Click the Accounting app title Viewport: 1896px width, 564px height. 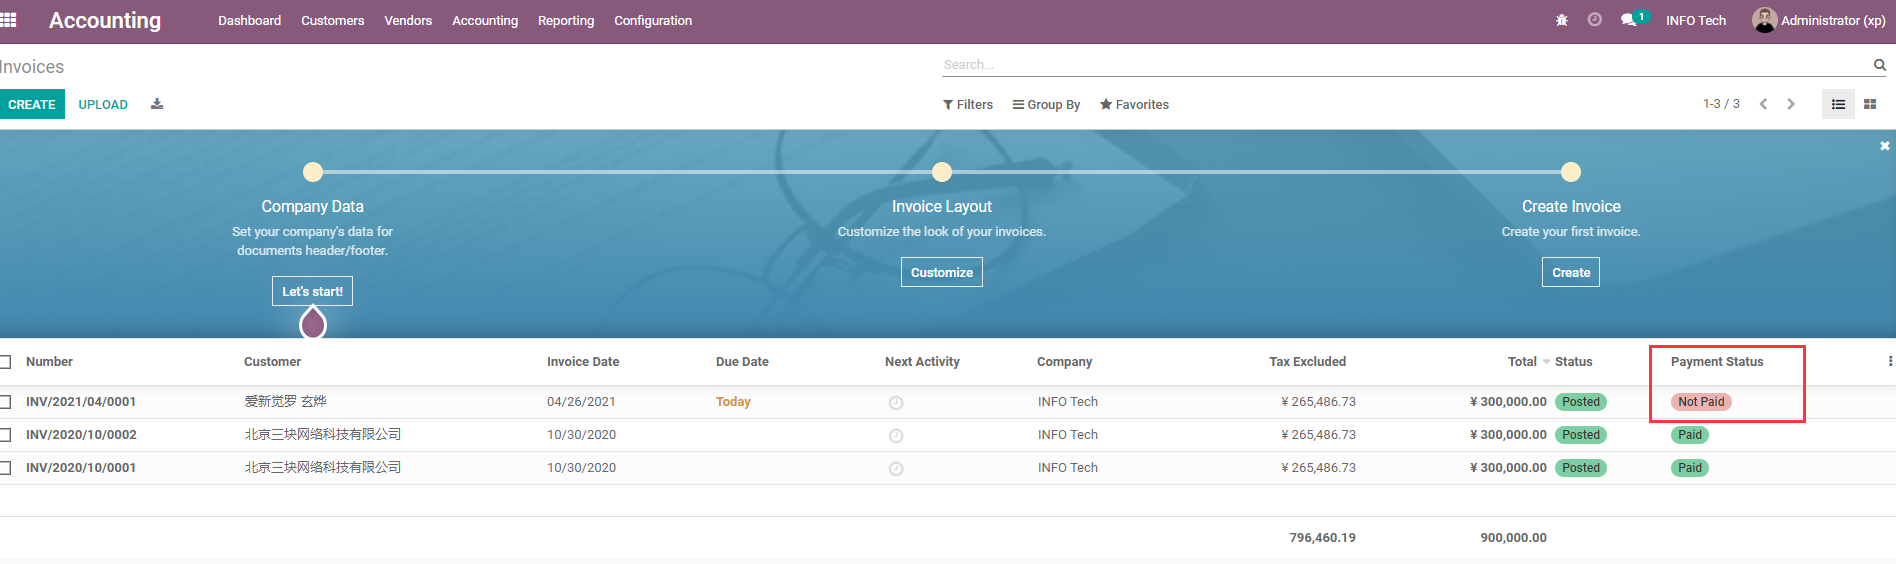pyautogui.click(x=105, y=20)
